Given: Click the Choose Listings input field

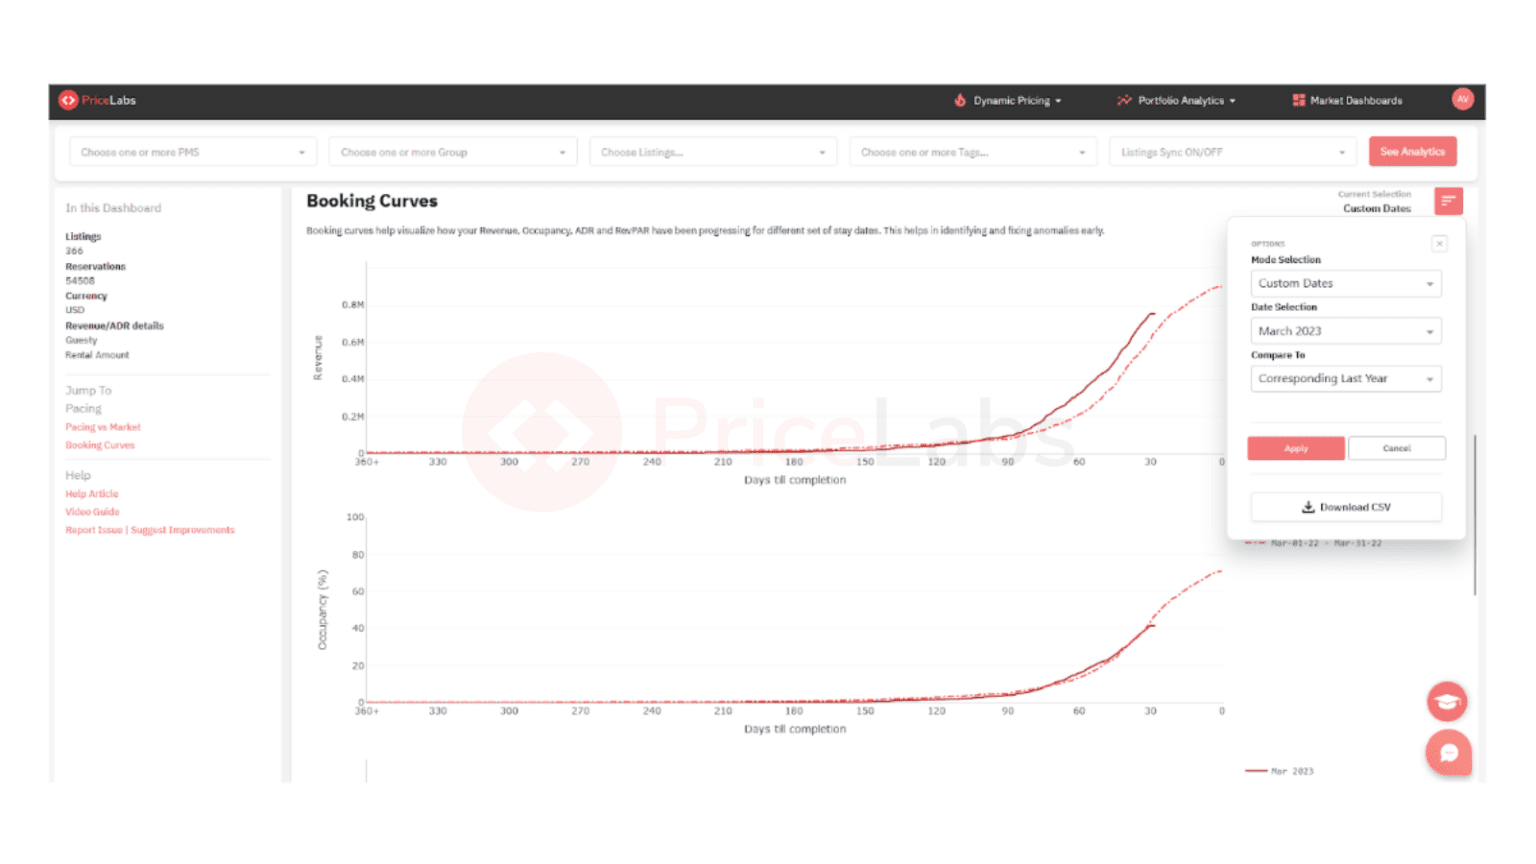Looking at the screenshot, I should (x=712, y=151).
